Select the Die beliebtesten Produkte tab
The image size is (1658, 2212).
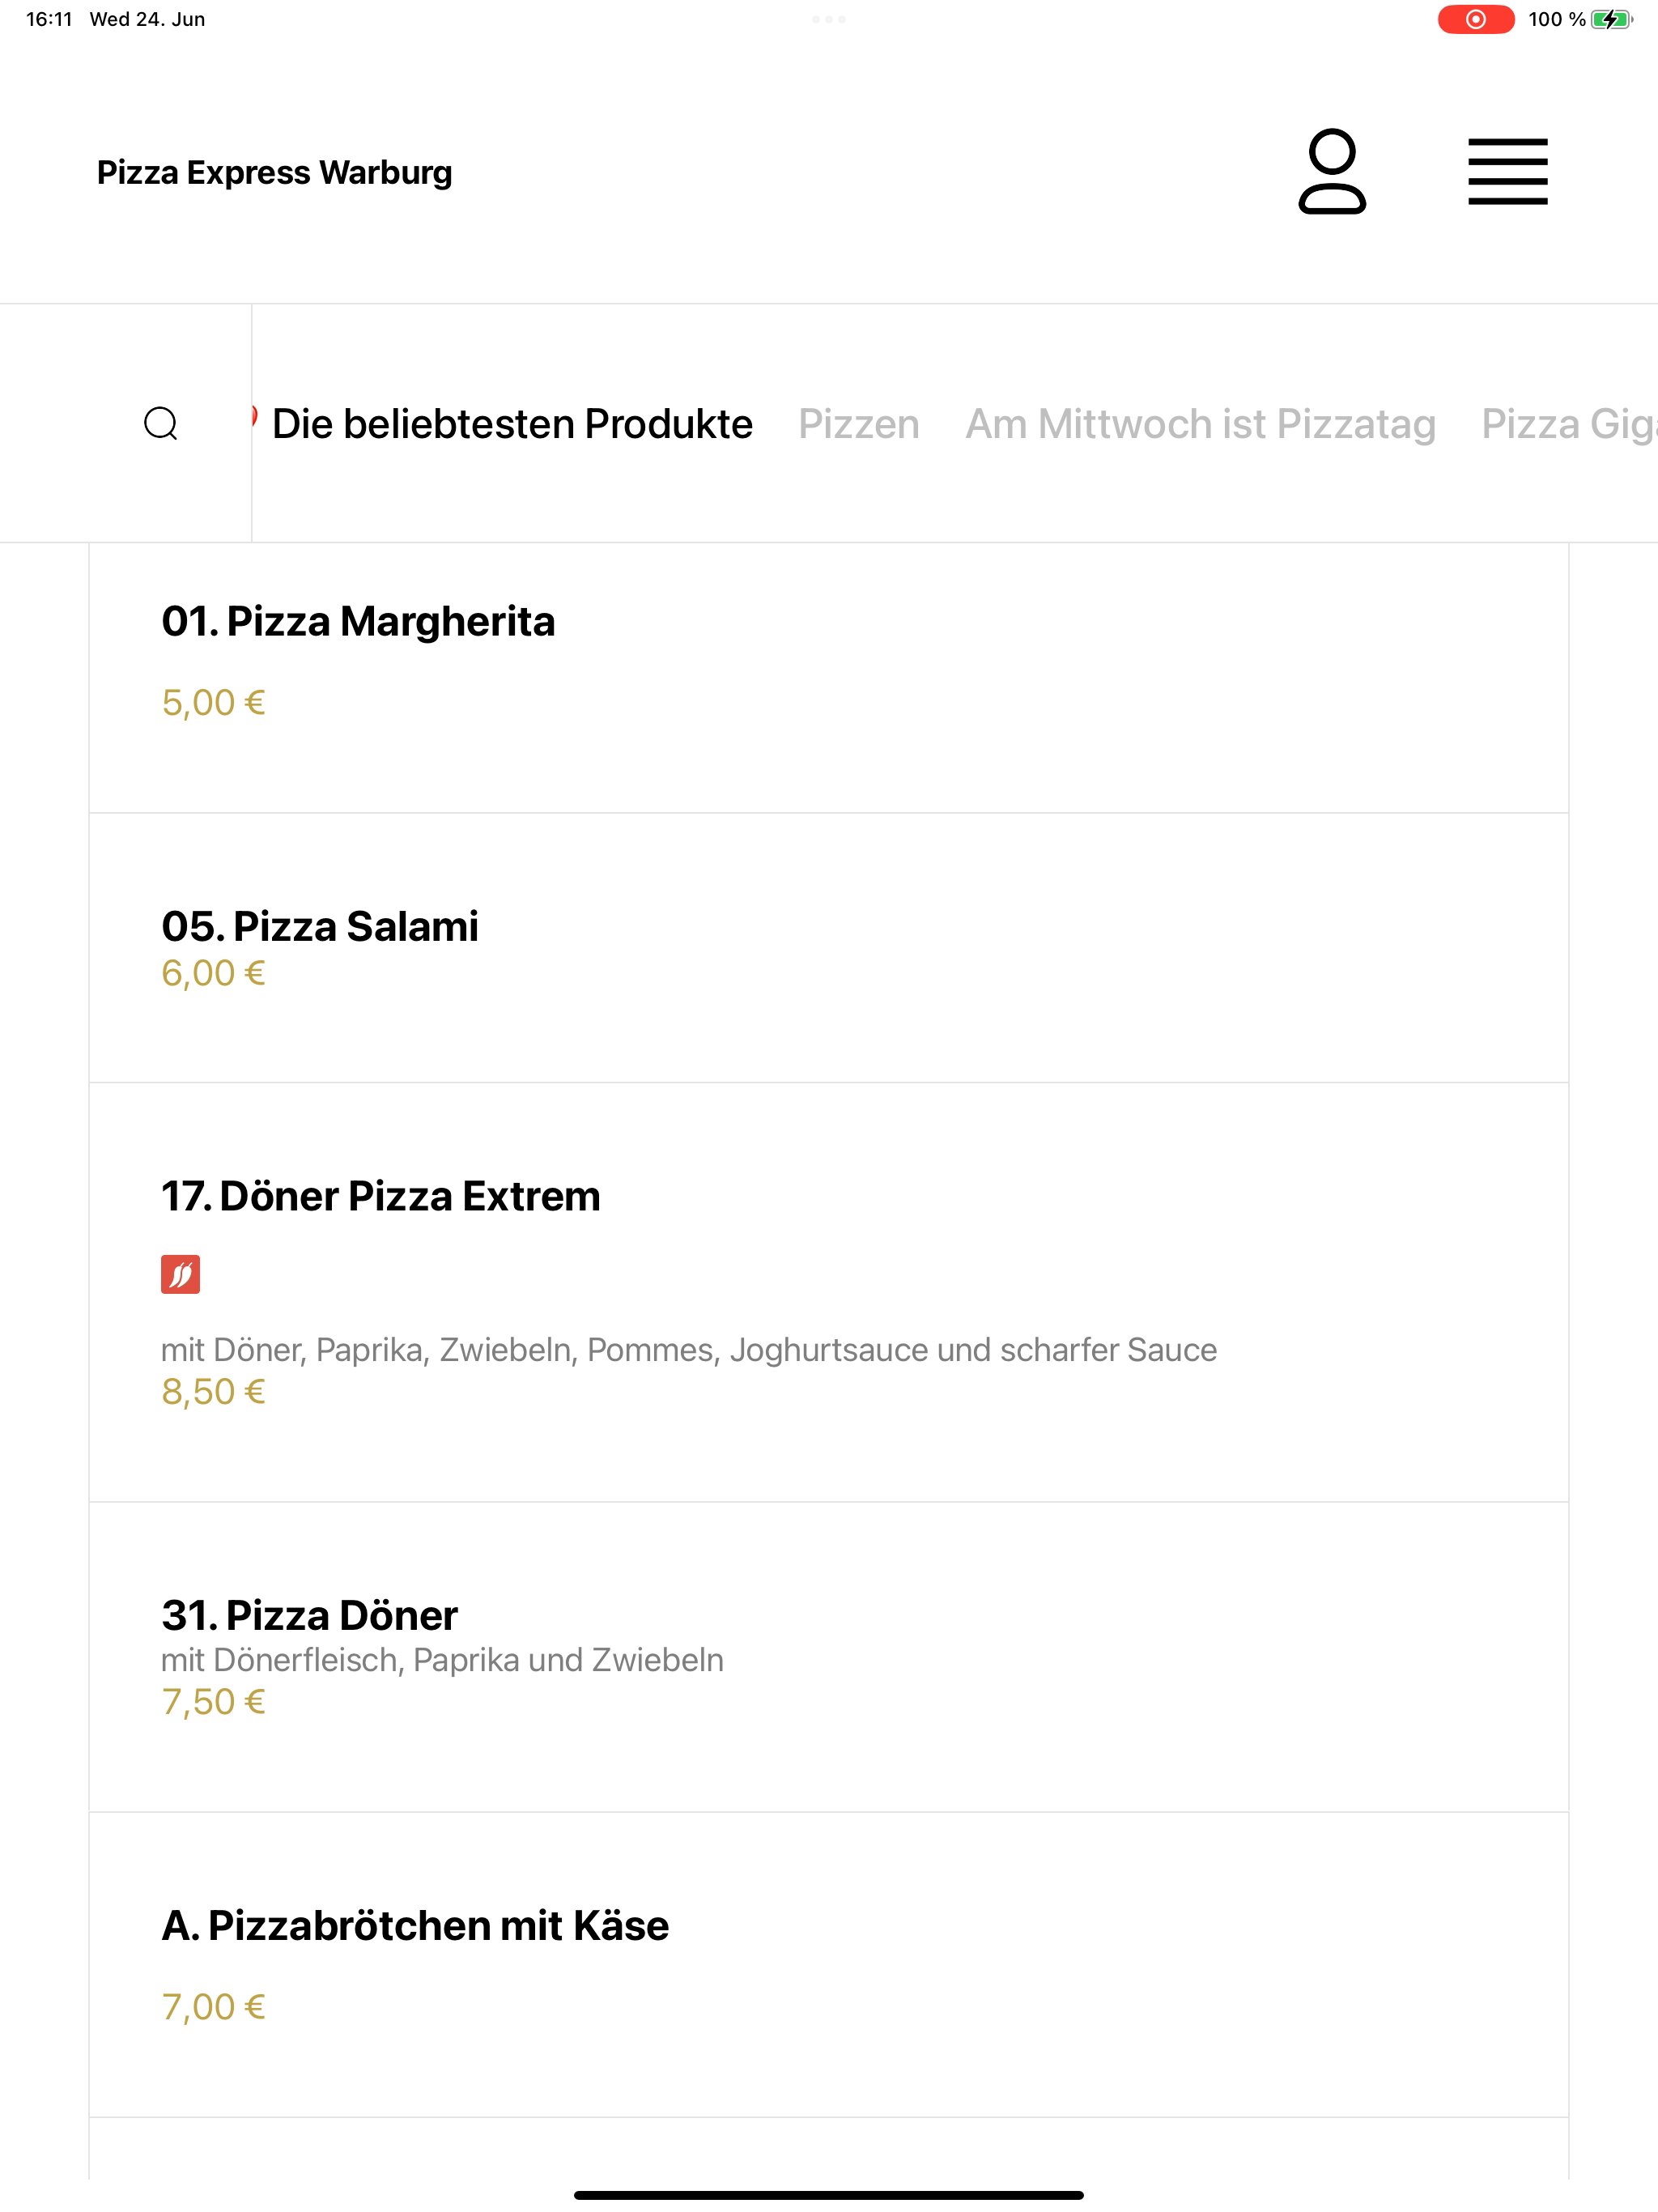(x=512, y=424)
